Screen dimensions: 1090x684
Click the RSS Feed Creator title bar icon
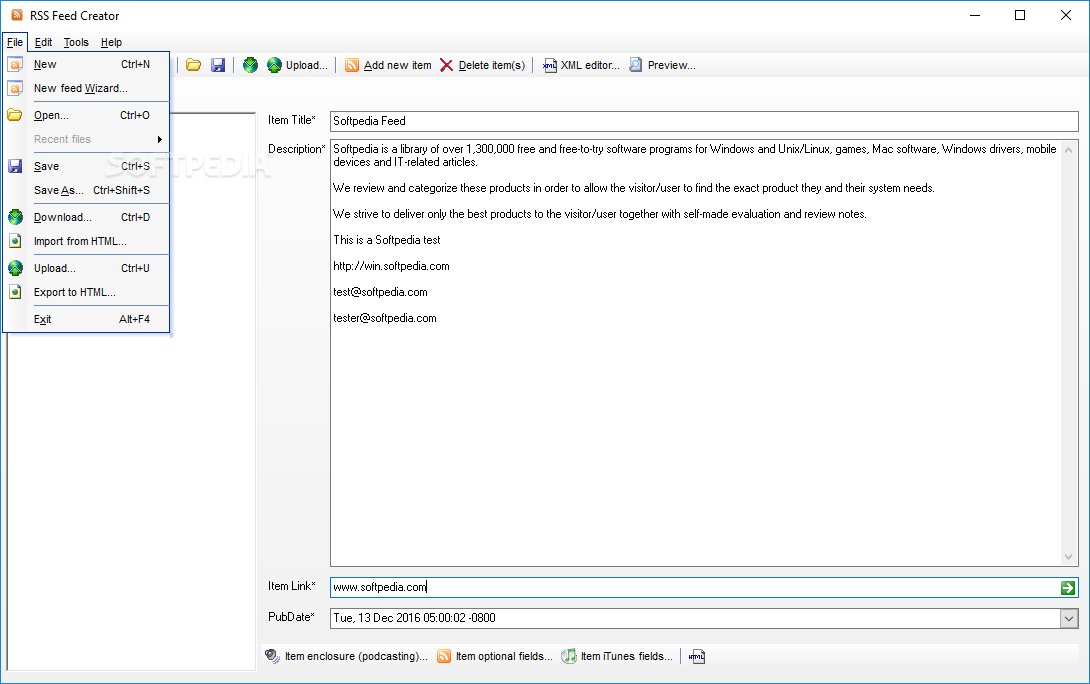pyautogui.click(x=17, y=15)
